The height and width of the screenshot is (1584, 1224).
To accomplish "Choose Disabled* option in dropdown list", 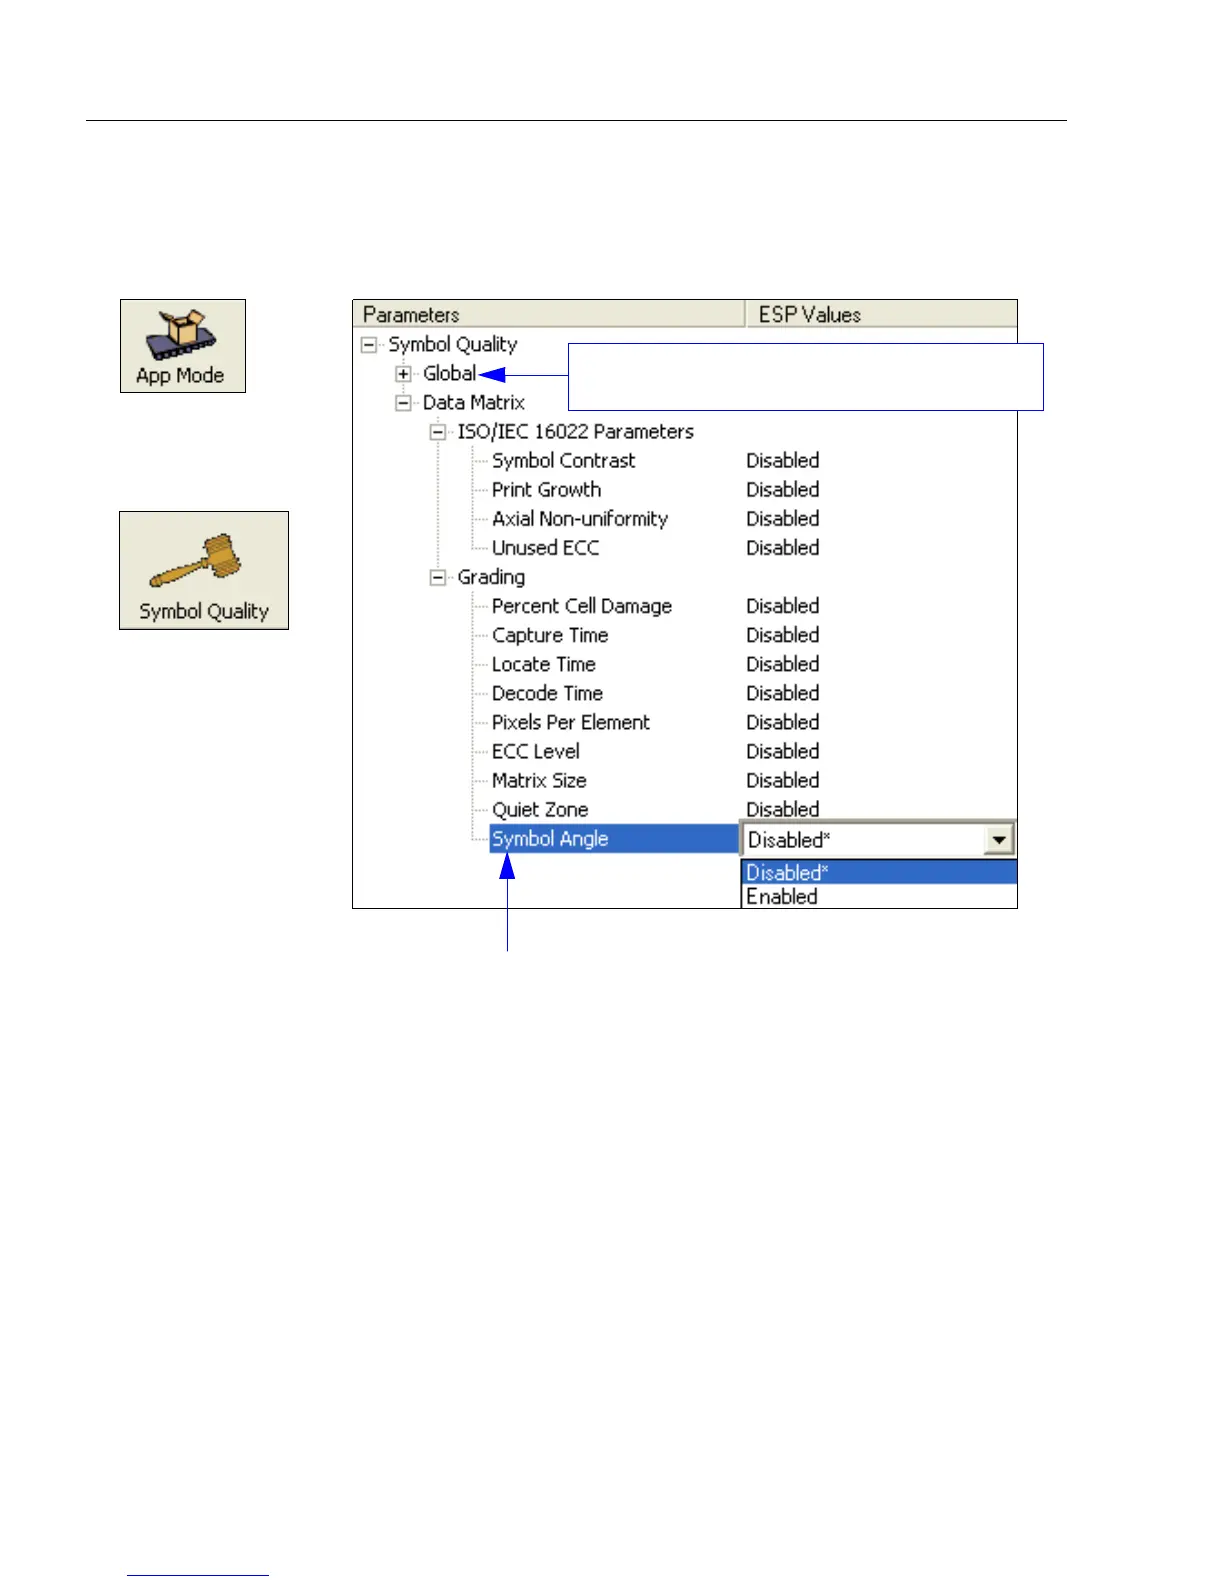I will coord(879,872).
